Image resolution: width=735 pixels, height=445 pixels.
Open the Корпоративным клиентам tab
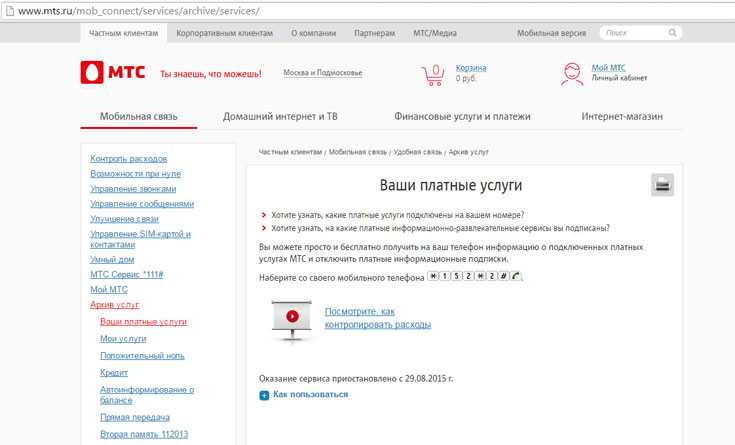(x=225, y=33)
